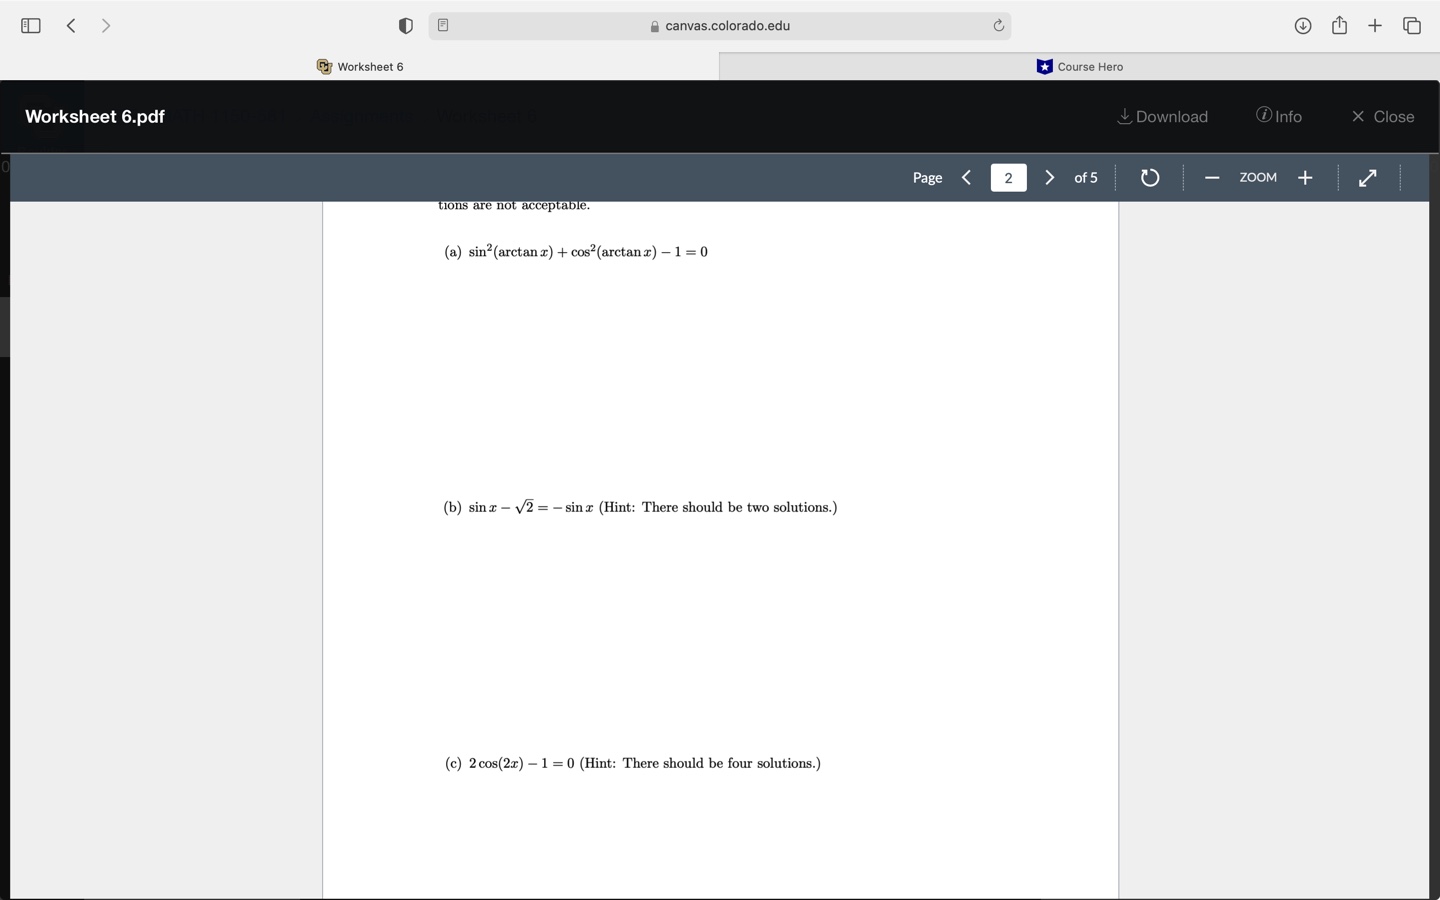
Task: Open Info for Worksheet 6.pdf
Action: click(1279, 116)
